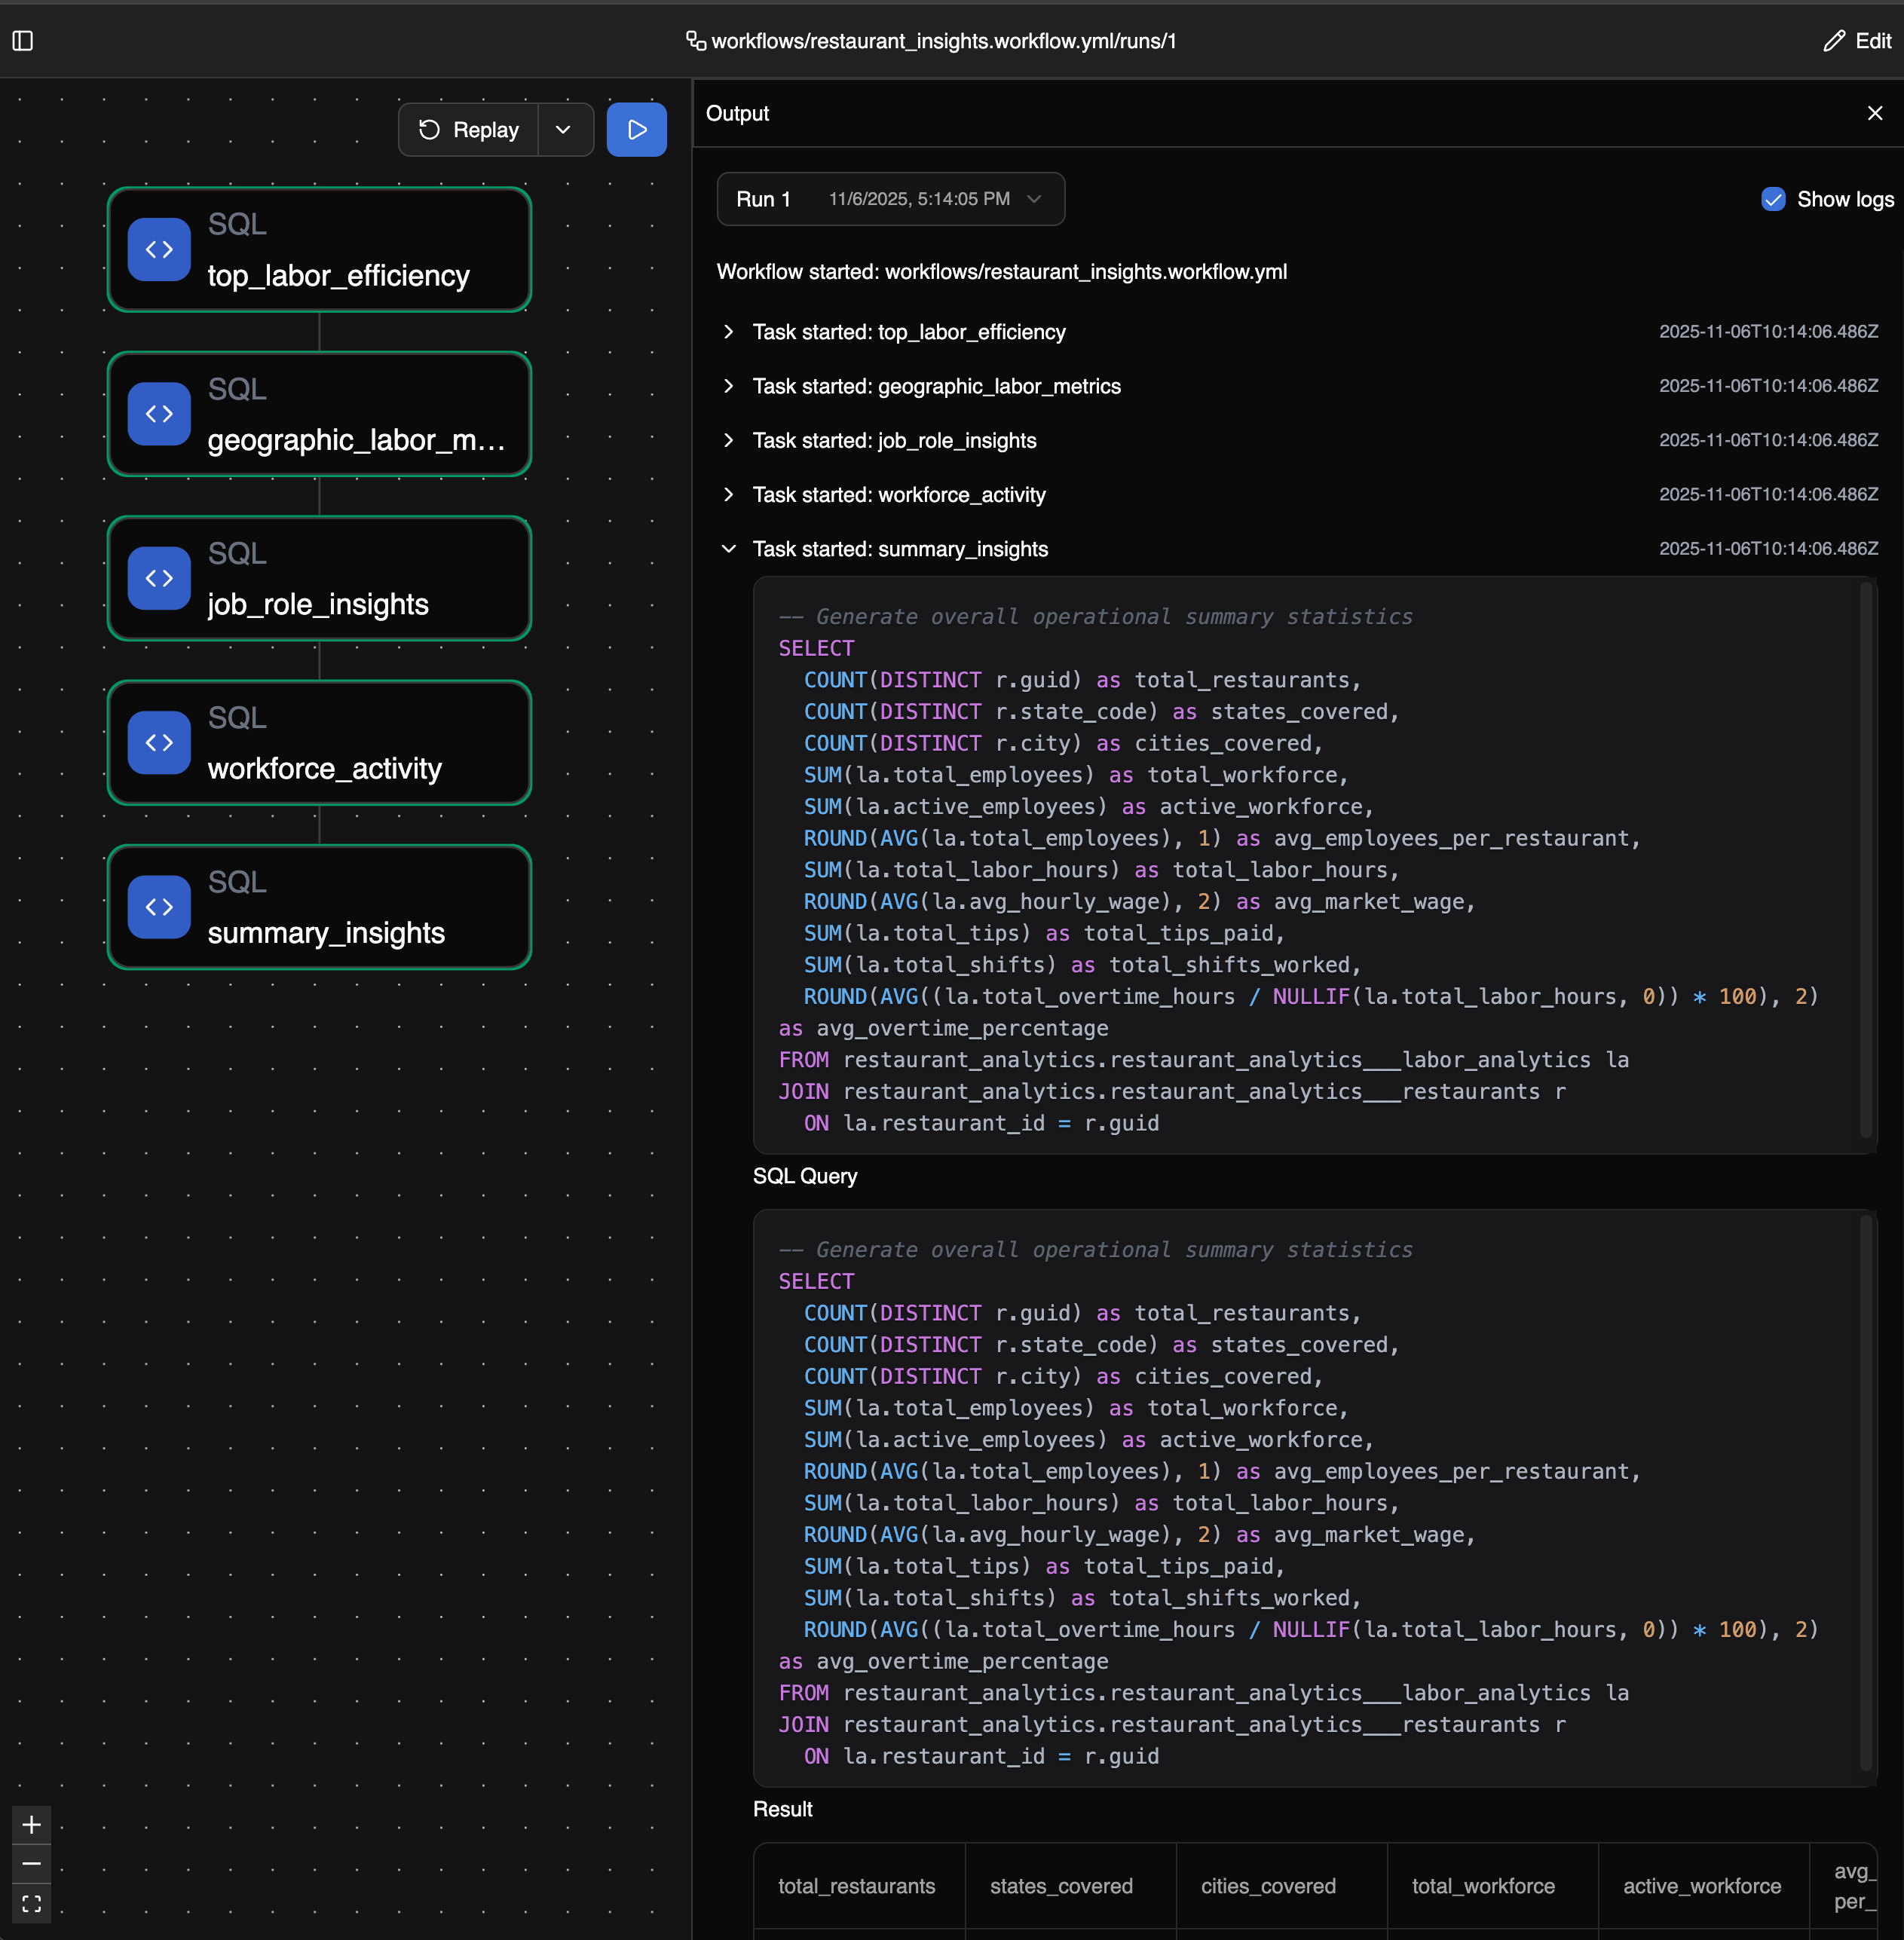Open the Run 1 selector dropdown
The height and width of the screenshot is (1940, 1904).
click(x=889, y=199)
